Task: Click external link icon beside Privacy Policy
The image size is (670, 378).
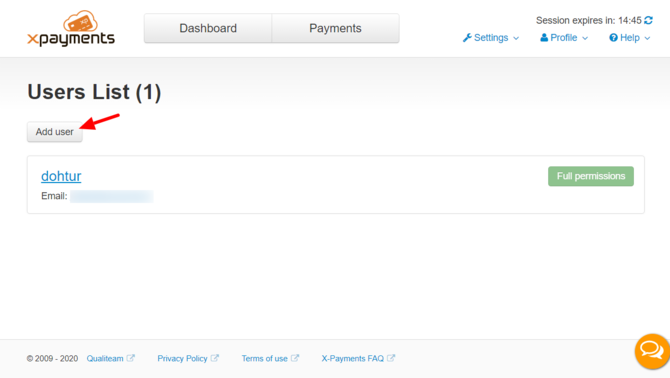Action: point(215,358)
